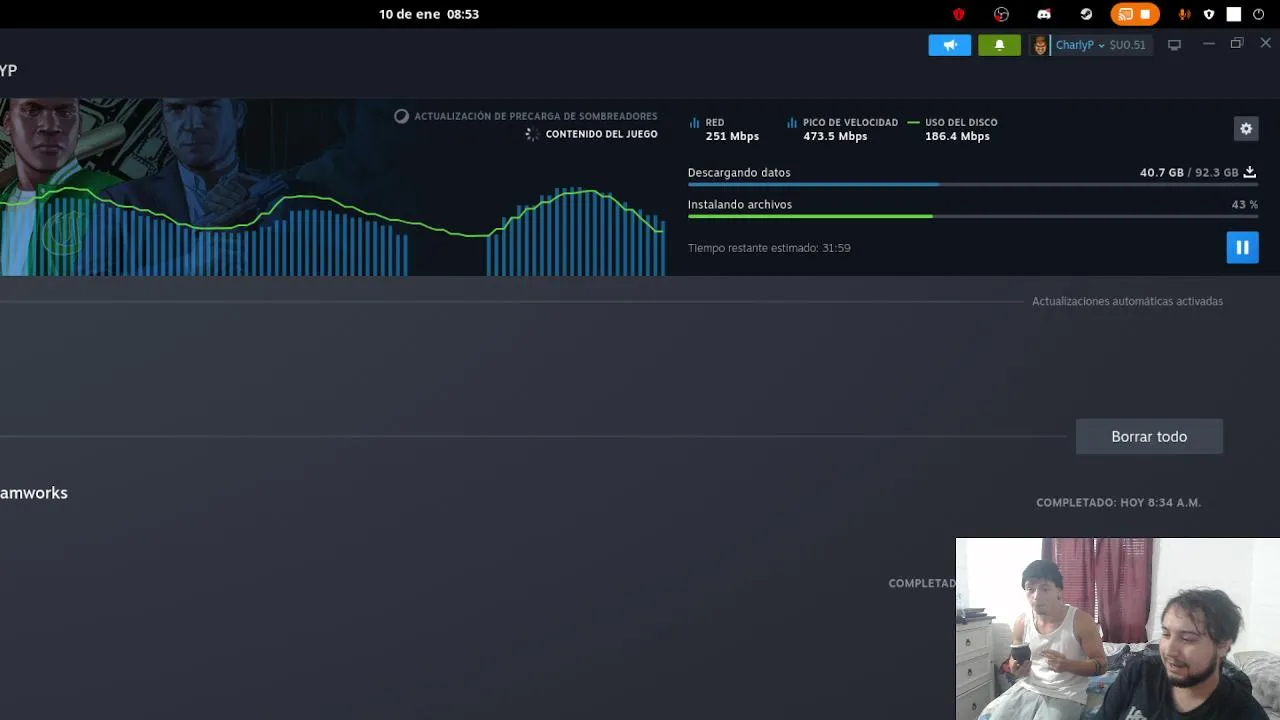Screen dimensions: 1280x720
Task: Click the 43 % installation percentage
Action: pyautogui.click(x=1245, y=204)
